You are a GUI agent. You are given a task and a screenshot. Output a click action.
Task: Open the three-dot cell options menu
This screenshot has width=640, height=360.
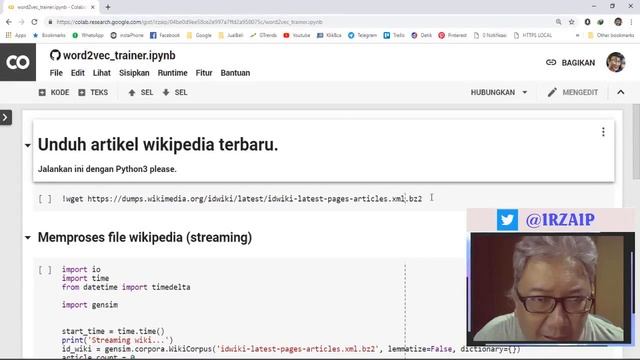(x=603, y=132)
